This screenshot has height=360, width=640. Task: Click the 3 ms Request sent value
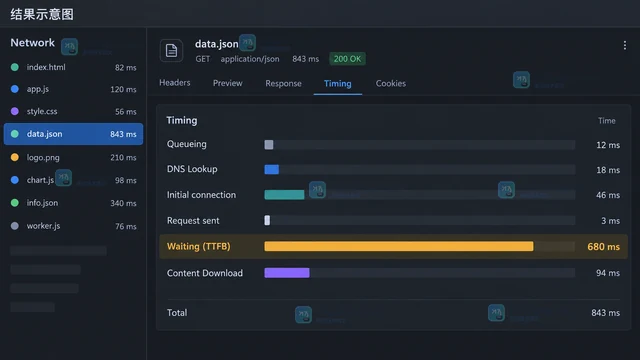click(610, 221)
